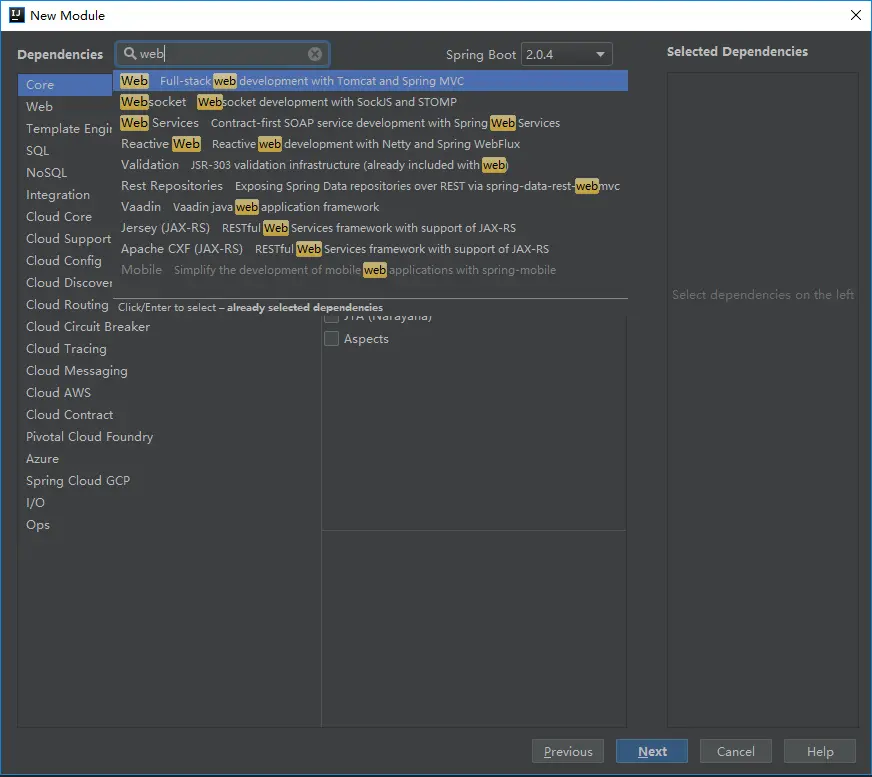Click the Previous button
872x777 pixels.
click(568, 751)
